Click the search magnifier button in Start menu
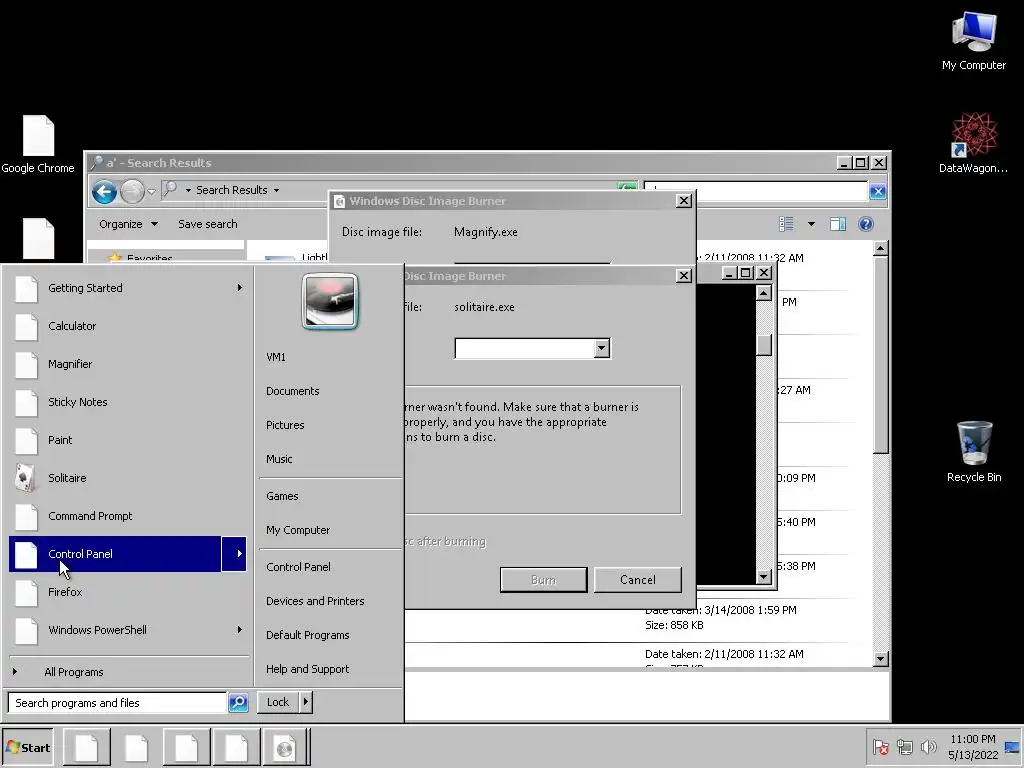 [238, 703]
